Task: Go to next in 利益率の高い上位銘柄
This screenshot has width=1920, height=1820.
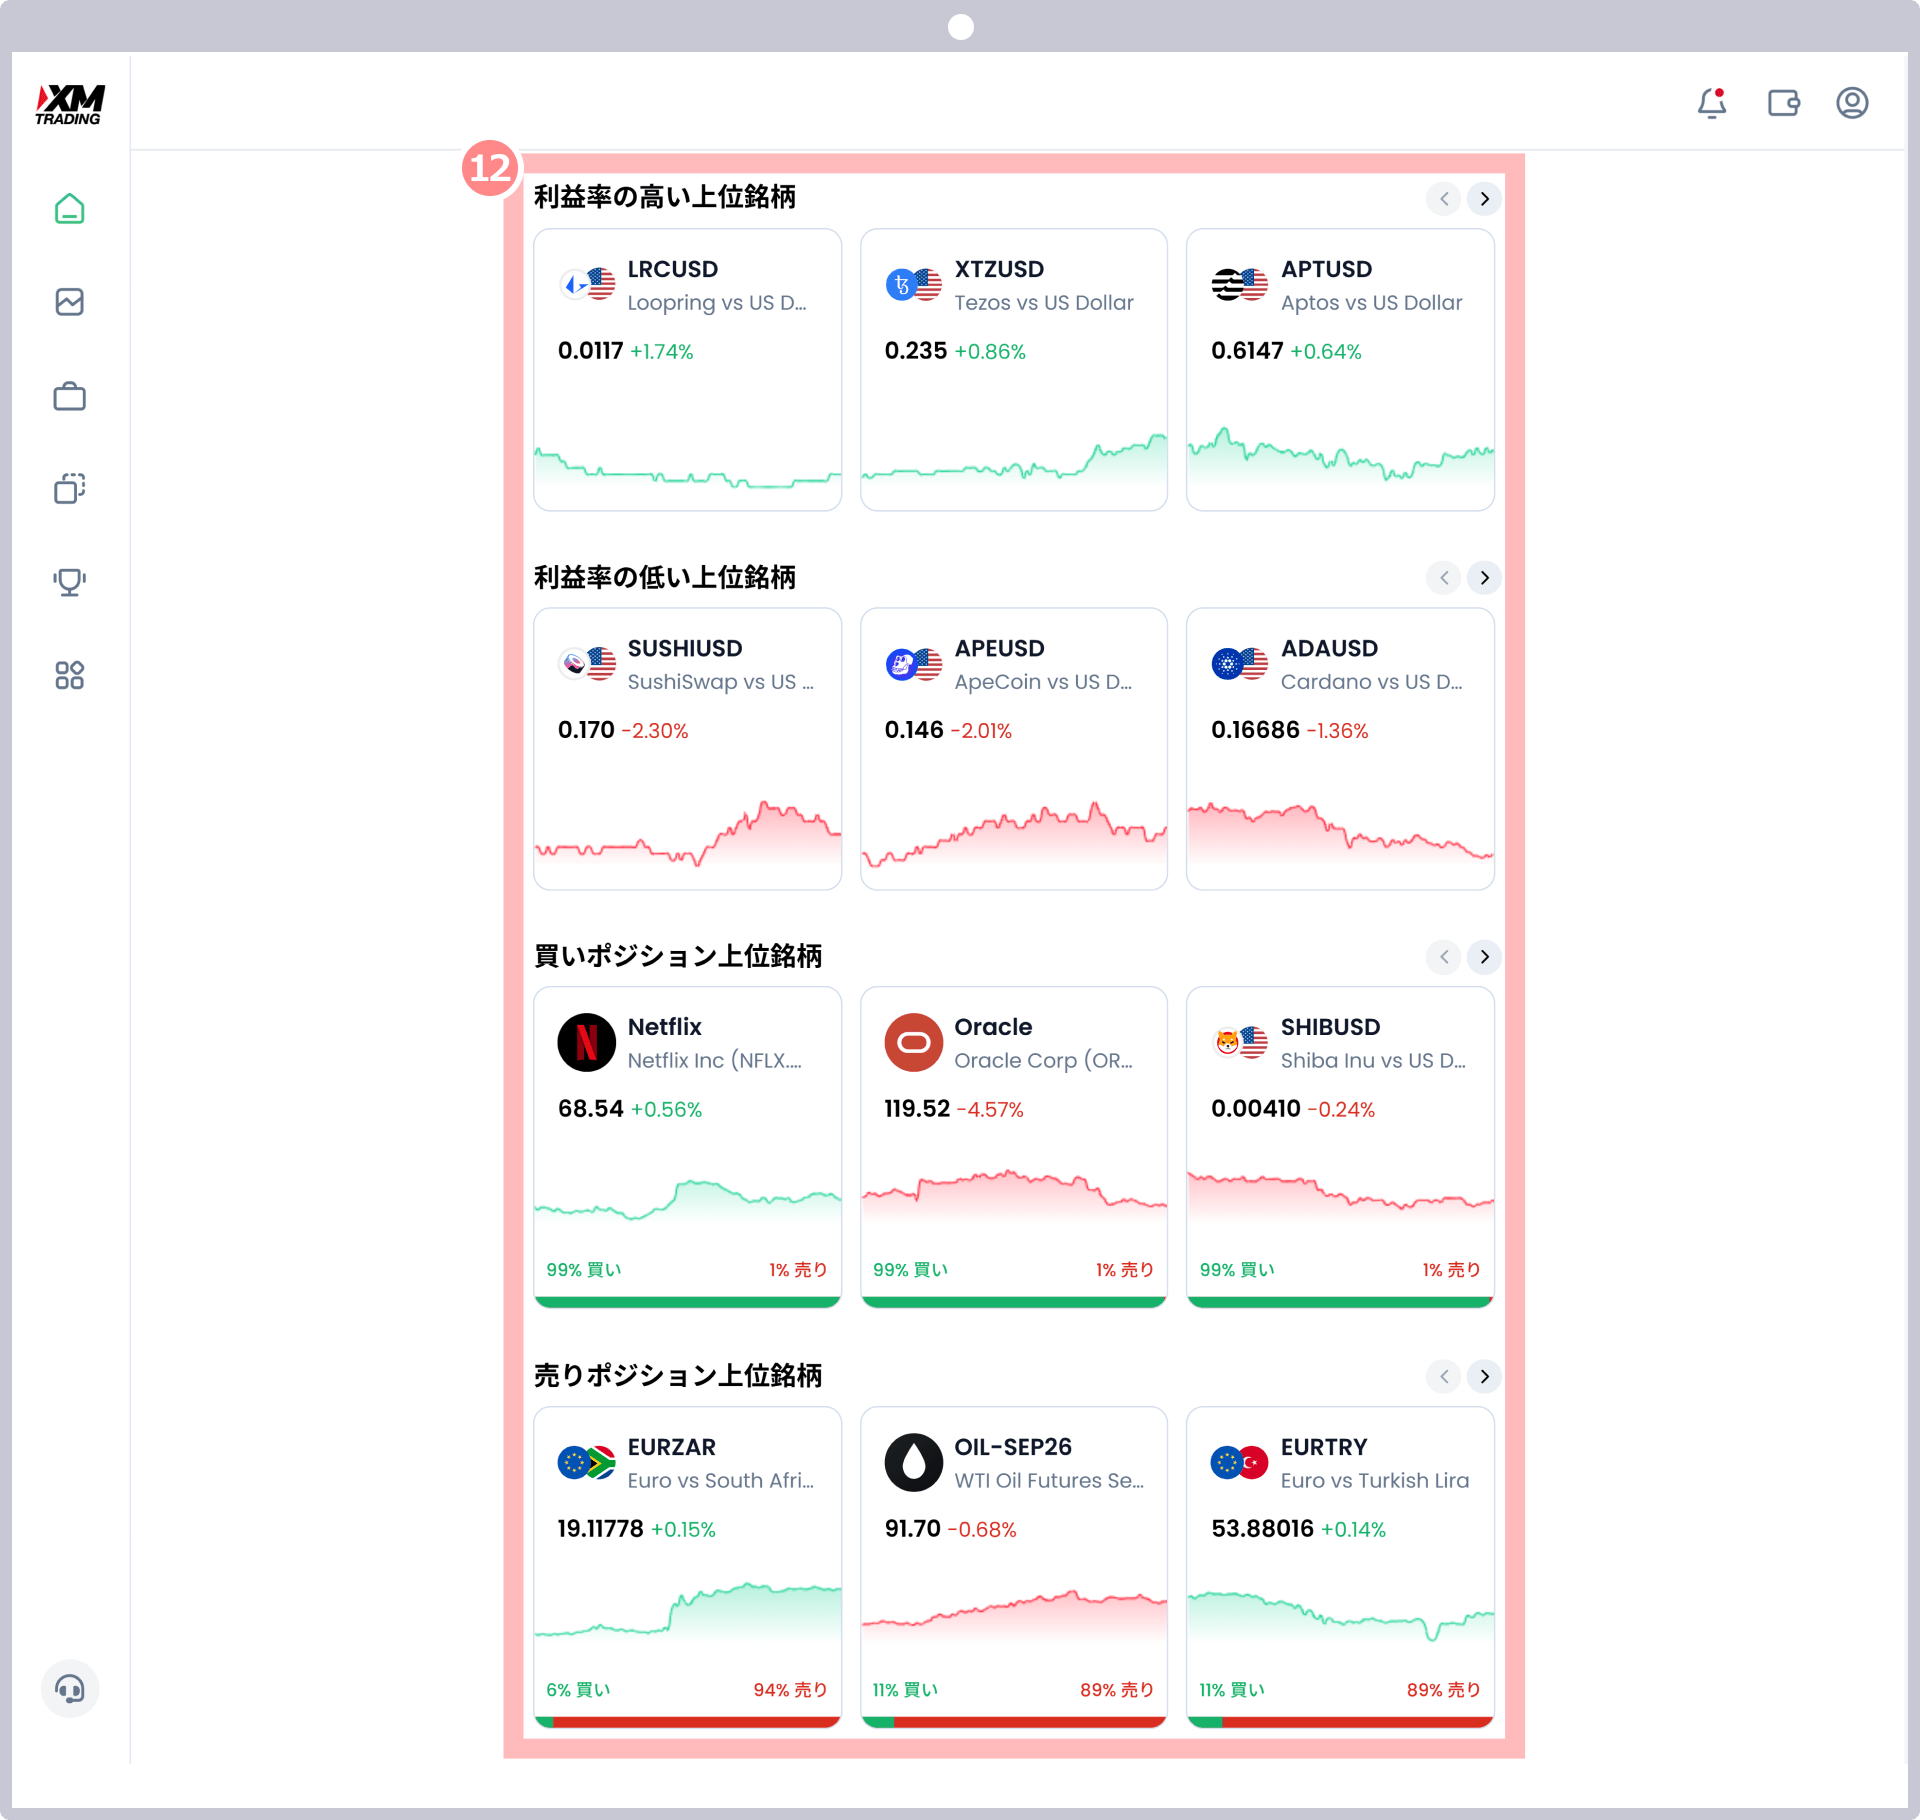Action: click(1484, 199)
